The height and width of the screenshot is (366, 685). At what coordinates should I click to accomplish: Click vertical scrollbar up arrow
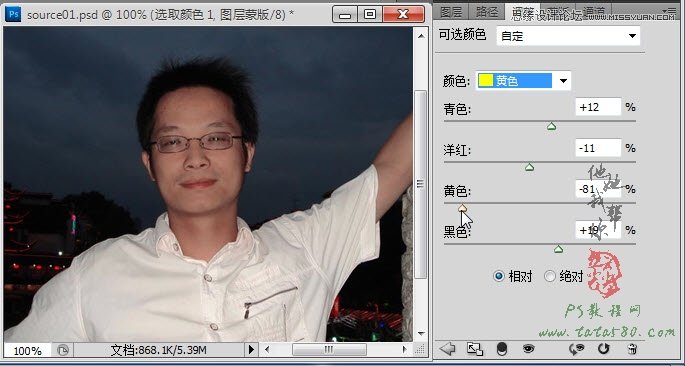click(x=421, y=37)
